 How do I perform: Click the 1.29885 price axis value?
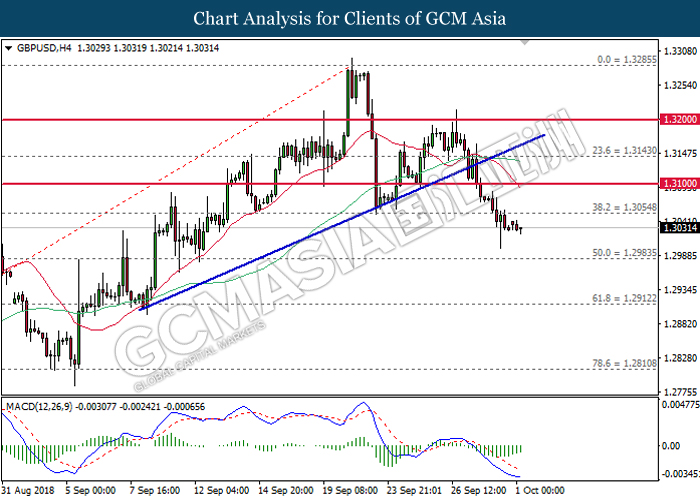(x=680, y=256)
